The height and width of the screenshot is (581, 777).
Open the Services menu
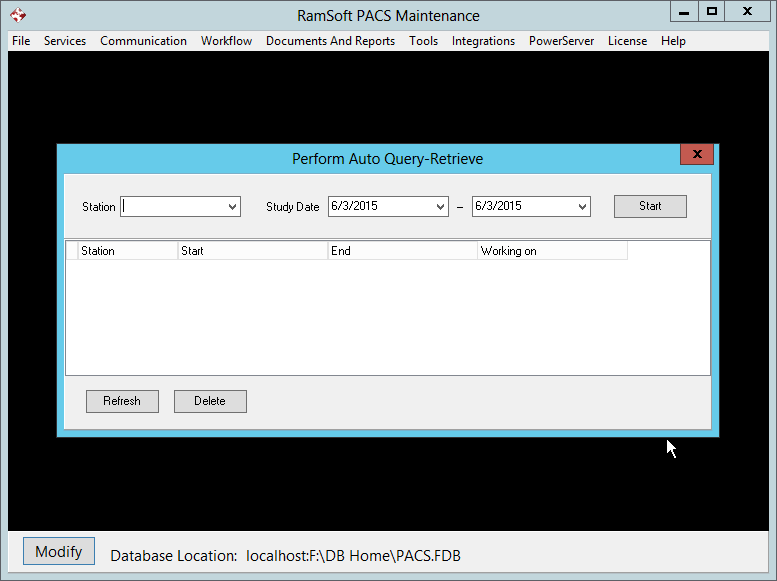tap(65, 41)
